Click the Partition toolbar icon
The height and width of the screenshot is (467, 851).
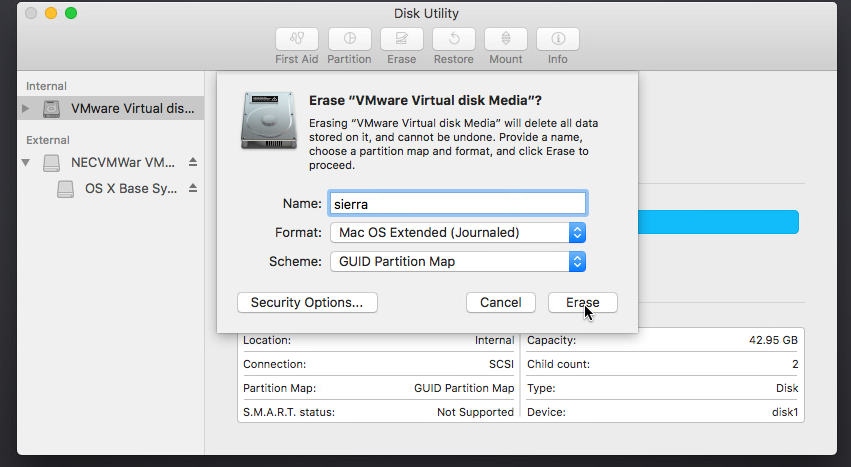(350, 39)
